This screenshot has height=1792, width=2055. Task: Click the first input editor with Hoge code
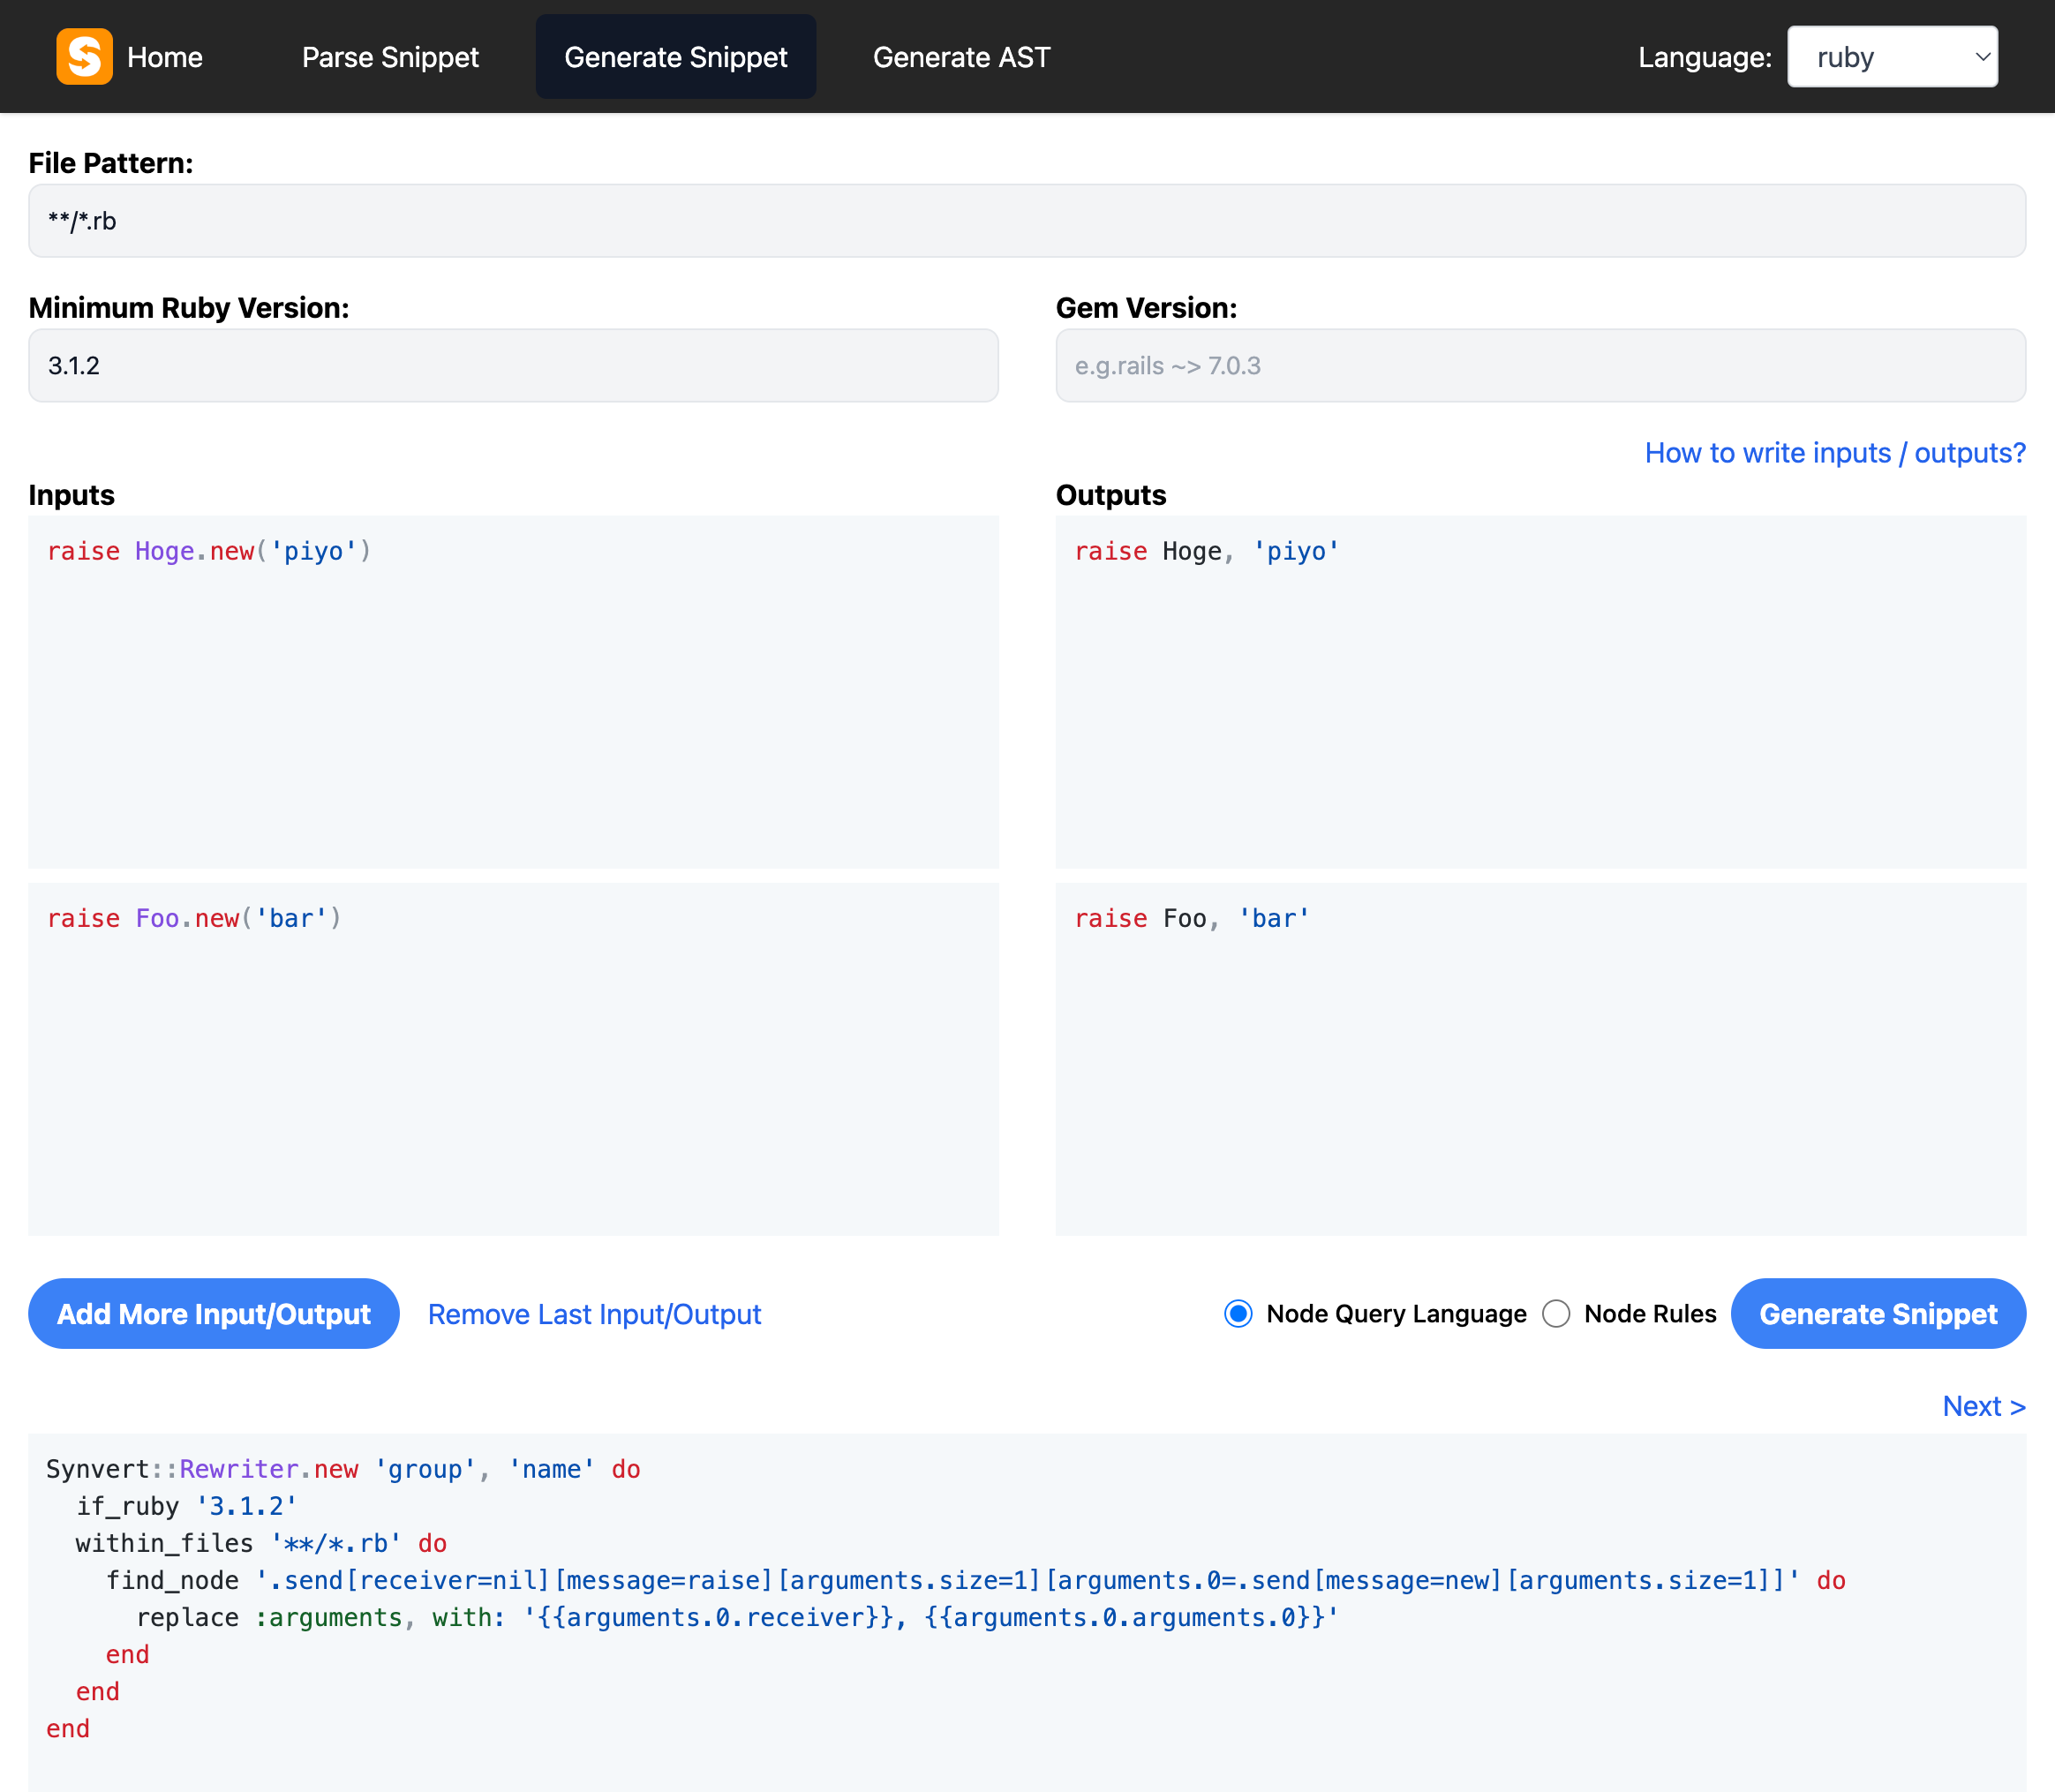tap(512, 690)
